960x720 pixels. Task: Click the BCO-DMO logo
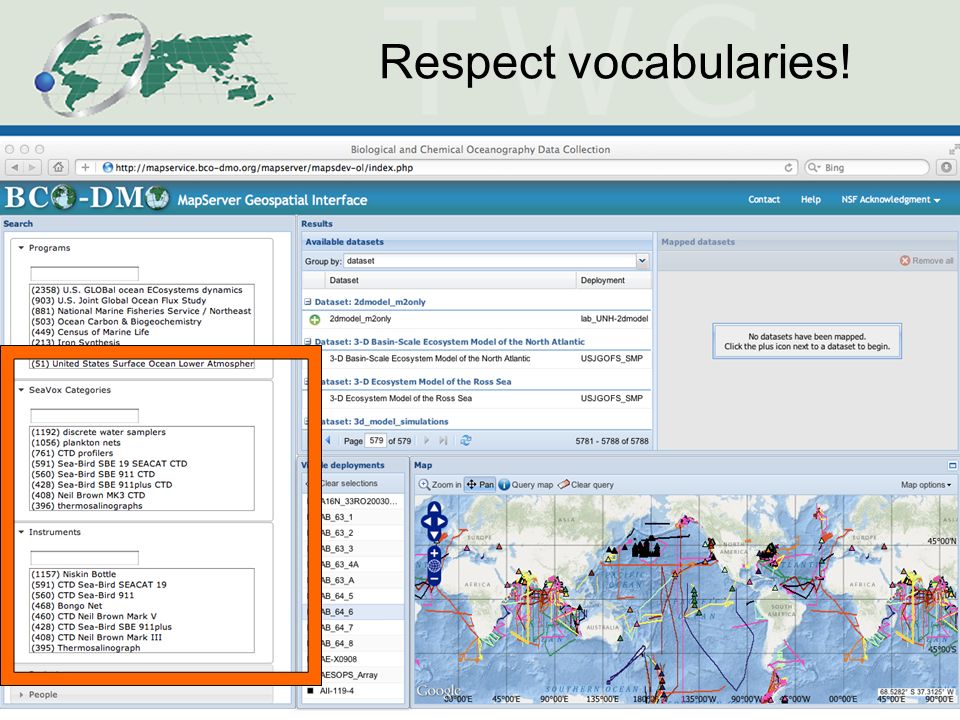[x=87, y=198]
